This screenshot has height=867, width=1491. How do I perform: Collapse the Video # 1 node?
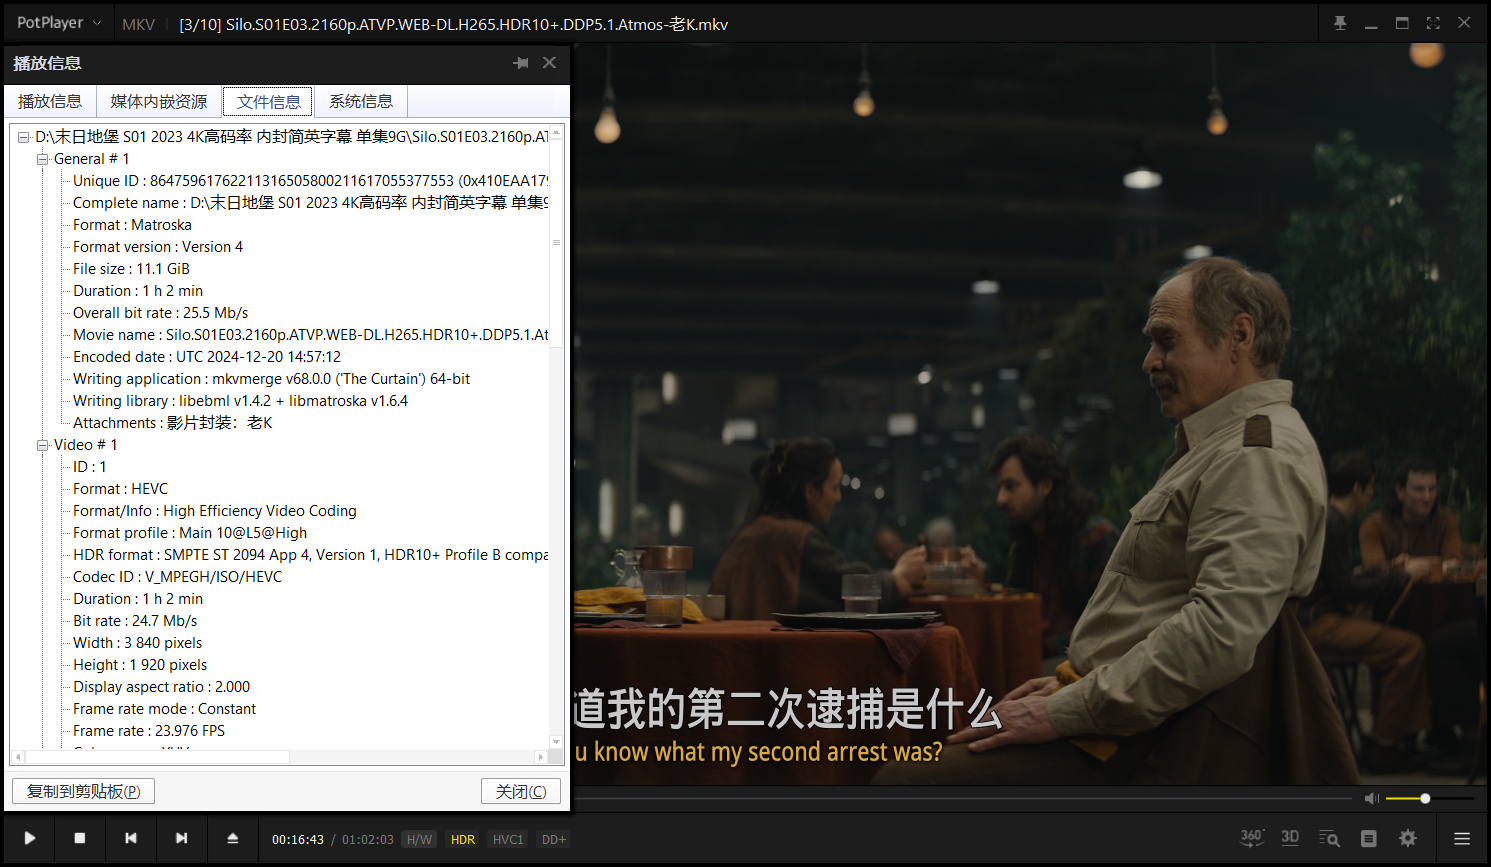point(42,446)
